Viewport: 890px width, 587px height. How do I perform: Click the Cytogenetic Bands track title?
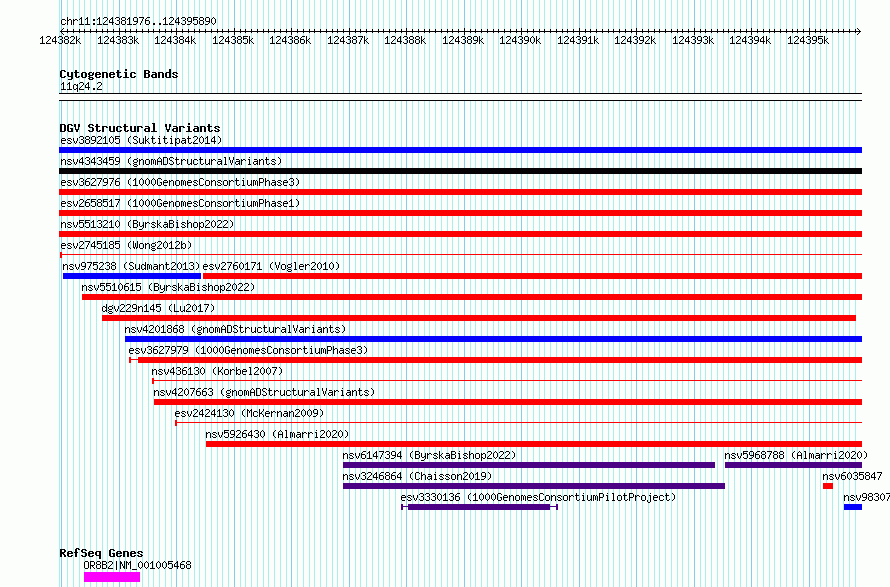119,74
